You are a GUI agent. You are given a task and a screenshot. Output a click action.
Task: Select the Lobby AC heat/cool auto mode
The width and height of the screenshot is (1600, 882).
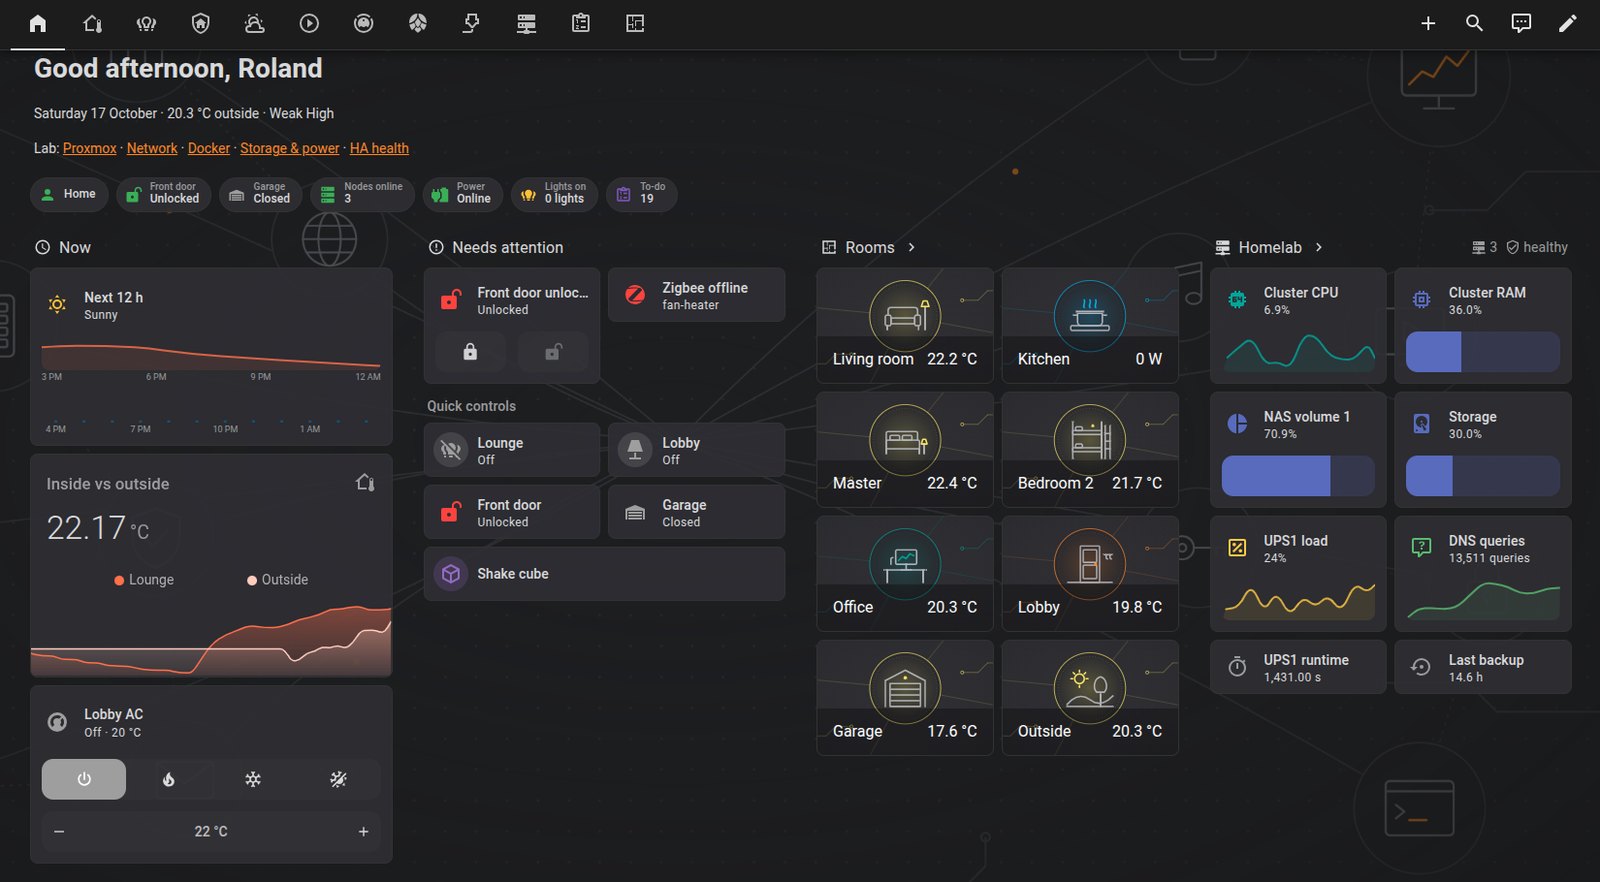point(338,779)
